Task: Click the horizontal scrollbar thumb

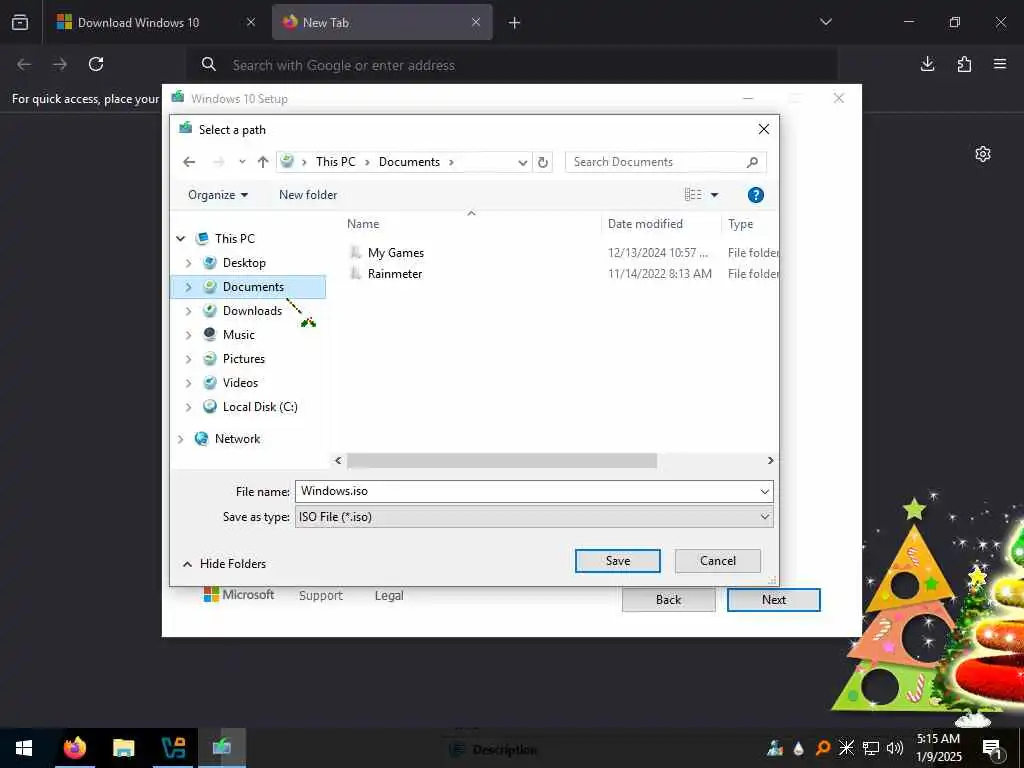Action: (502, 460)
